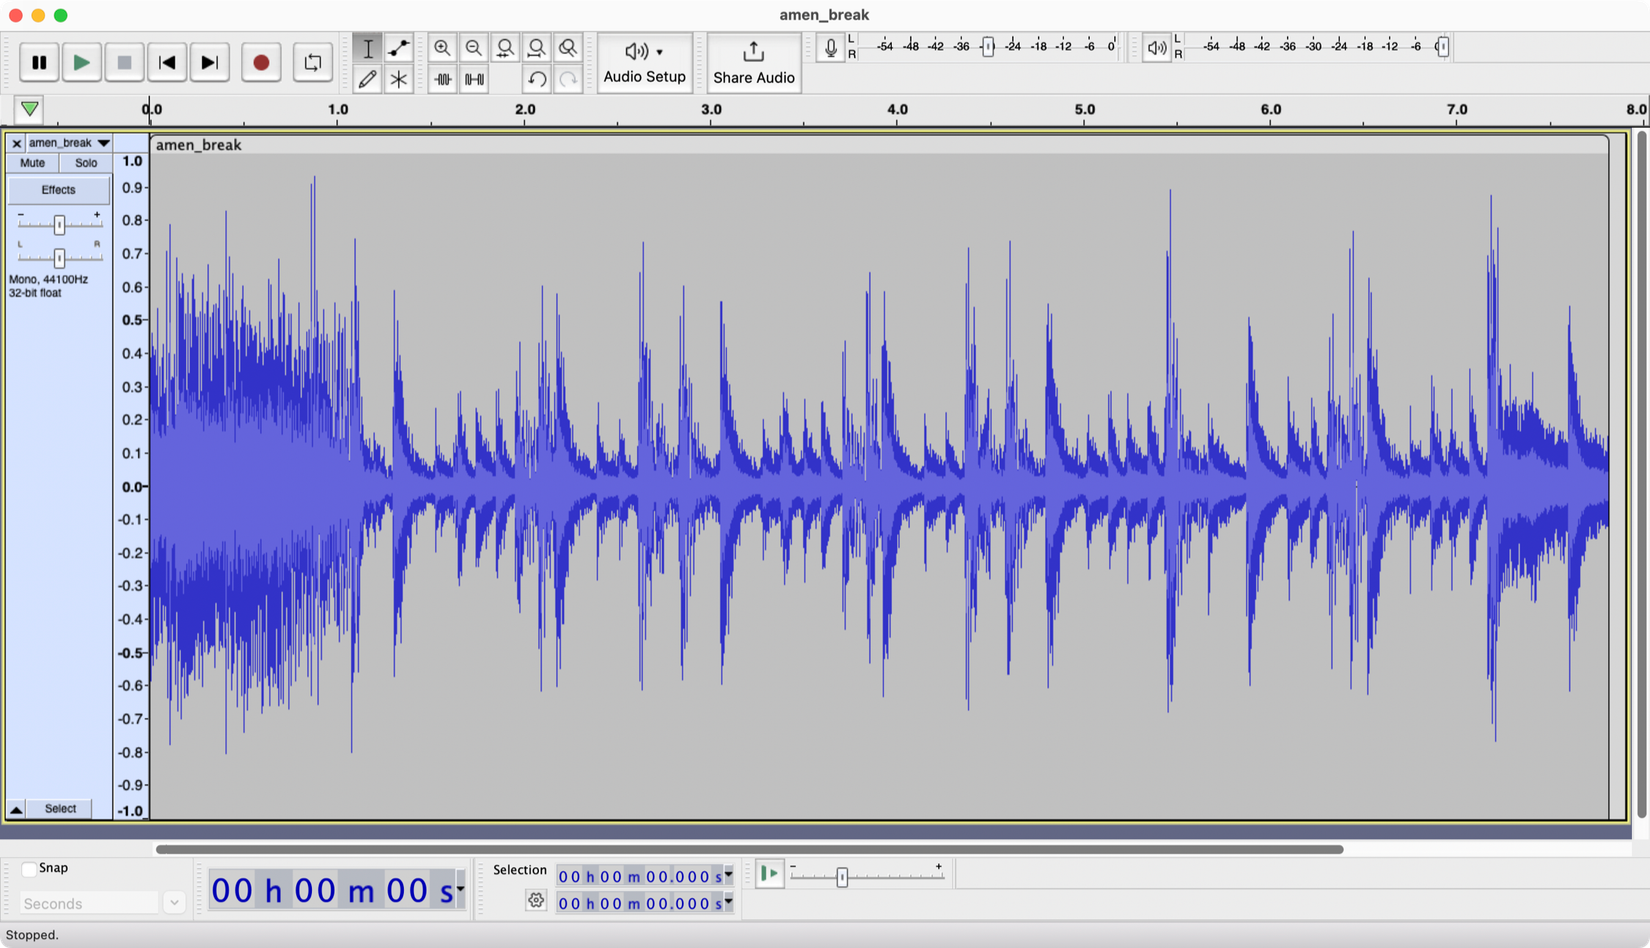Click the Undo arrow icon
The width and height of the screenshot is (1650, 948).
pos(537,80)
